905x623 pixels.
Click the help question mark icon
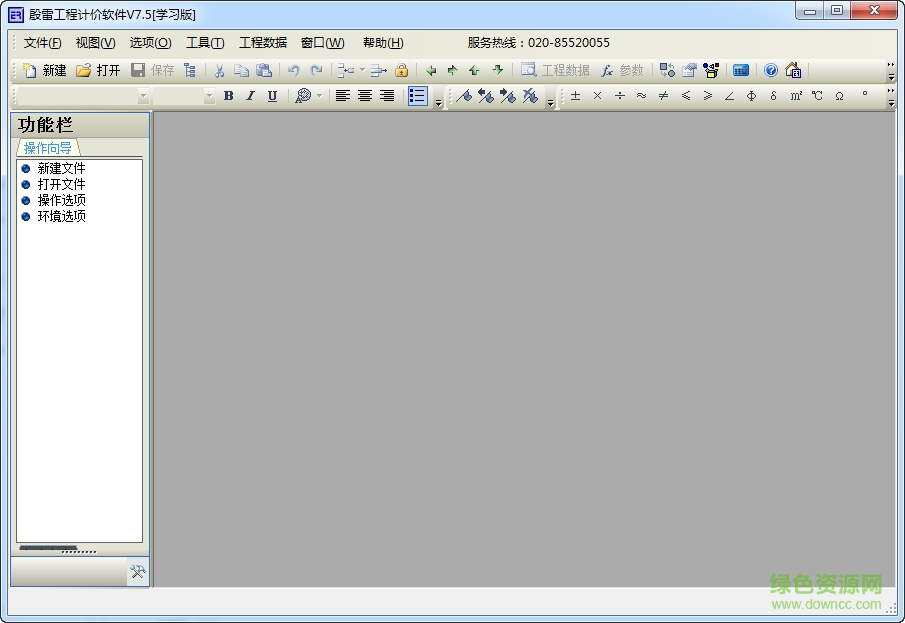point(771,70)
